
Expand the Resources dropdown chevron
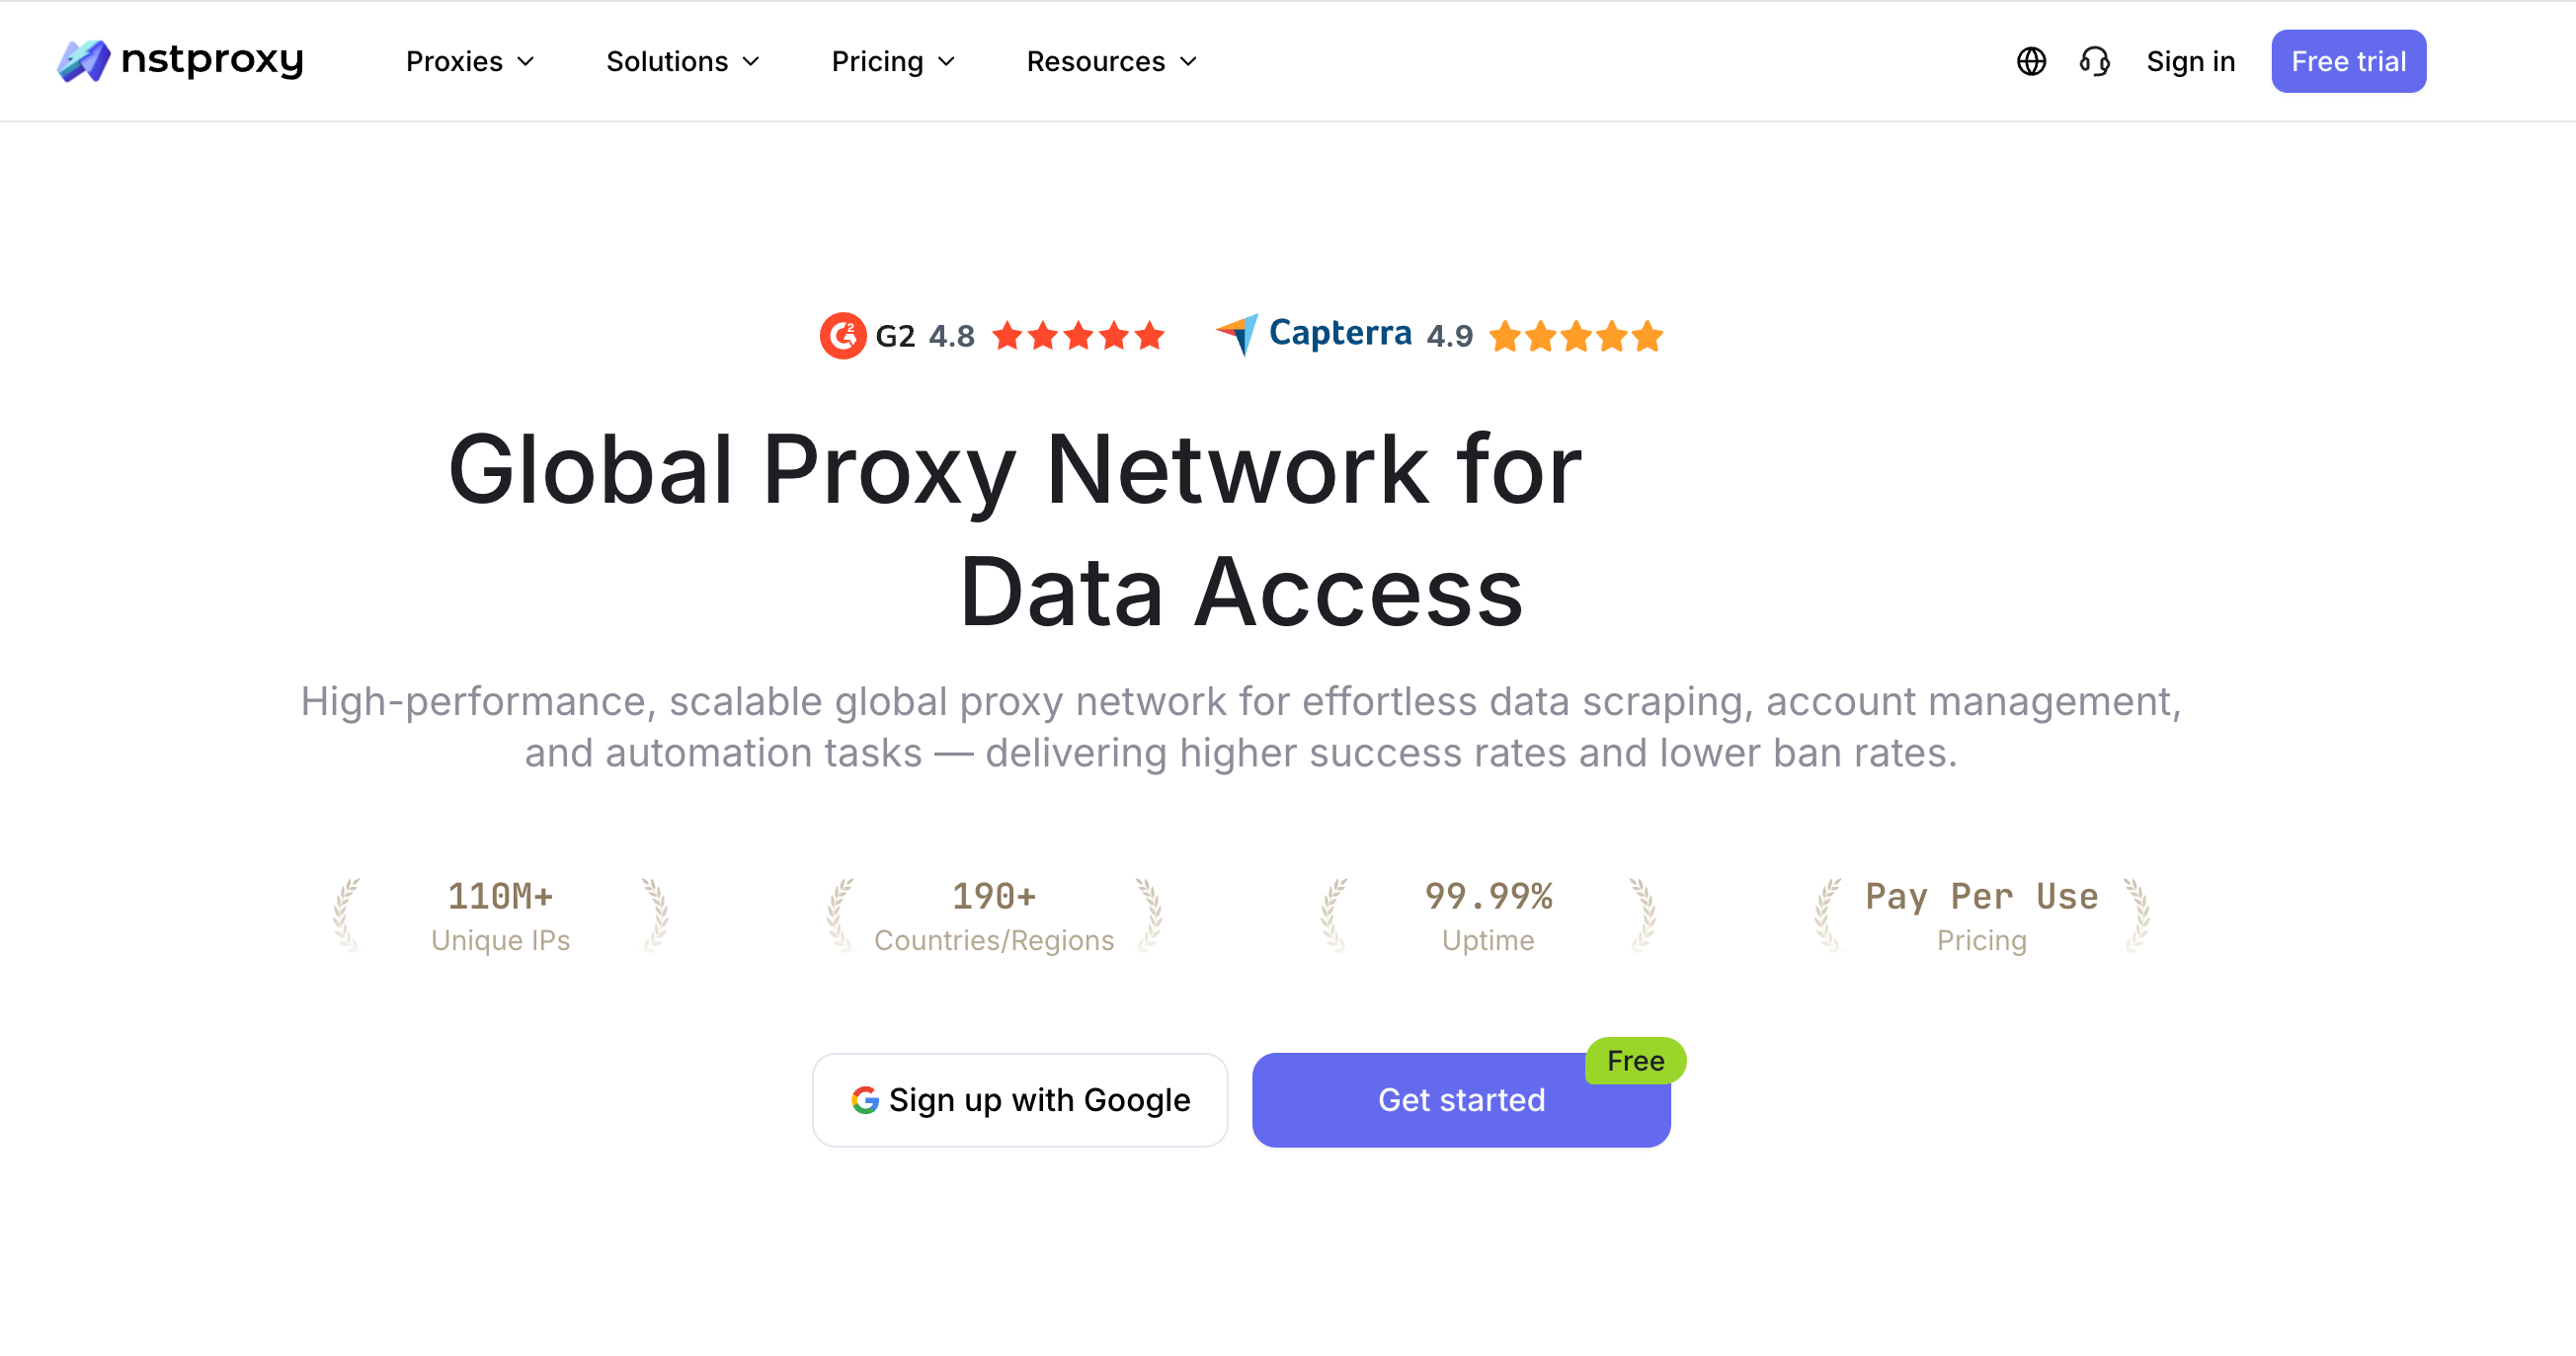(1188, 62)
